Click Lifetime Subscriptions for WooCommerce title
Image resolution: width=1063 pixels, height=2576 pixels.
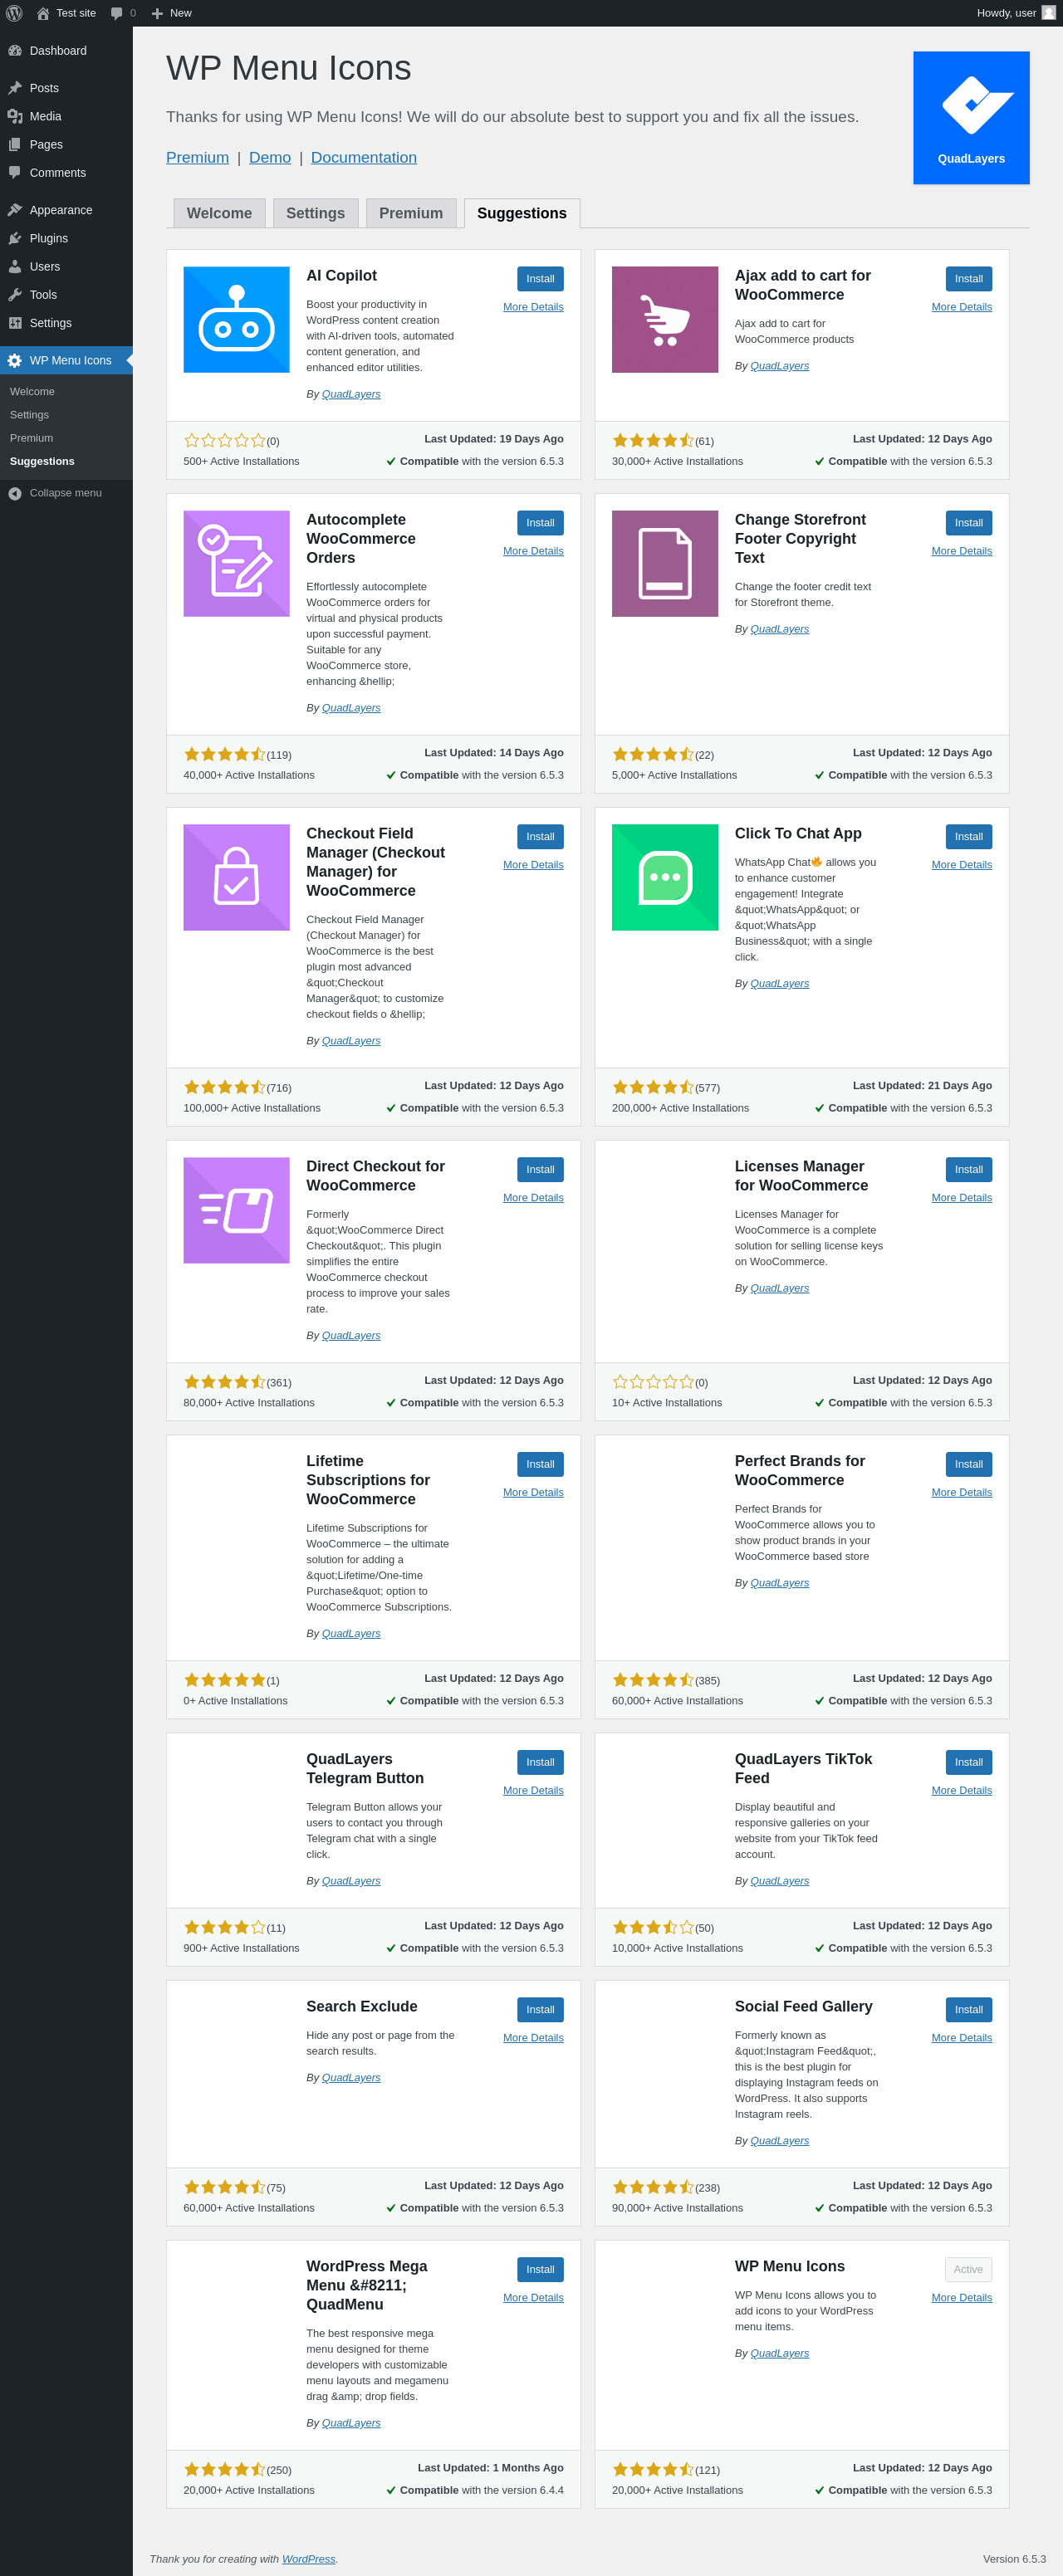click(x=368, y=1480)
